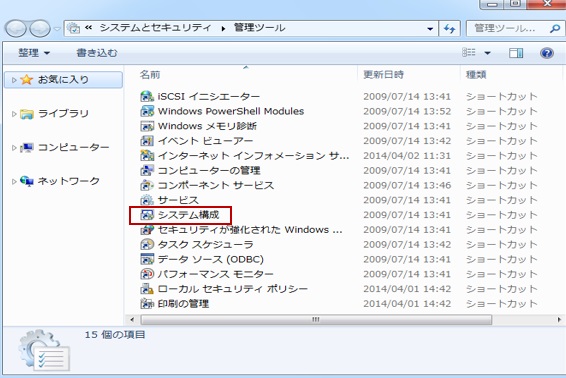The width and height of the screenshot is (566, 378).
Task: Select the タスク スケジューラ icon
Action: point(147,244)
